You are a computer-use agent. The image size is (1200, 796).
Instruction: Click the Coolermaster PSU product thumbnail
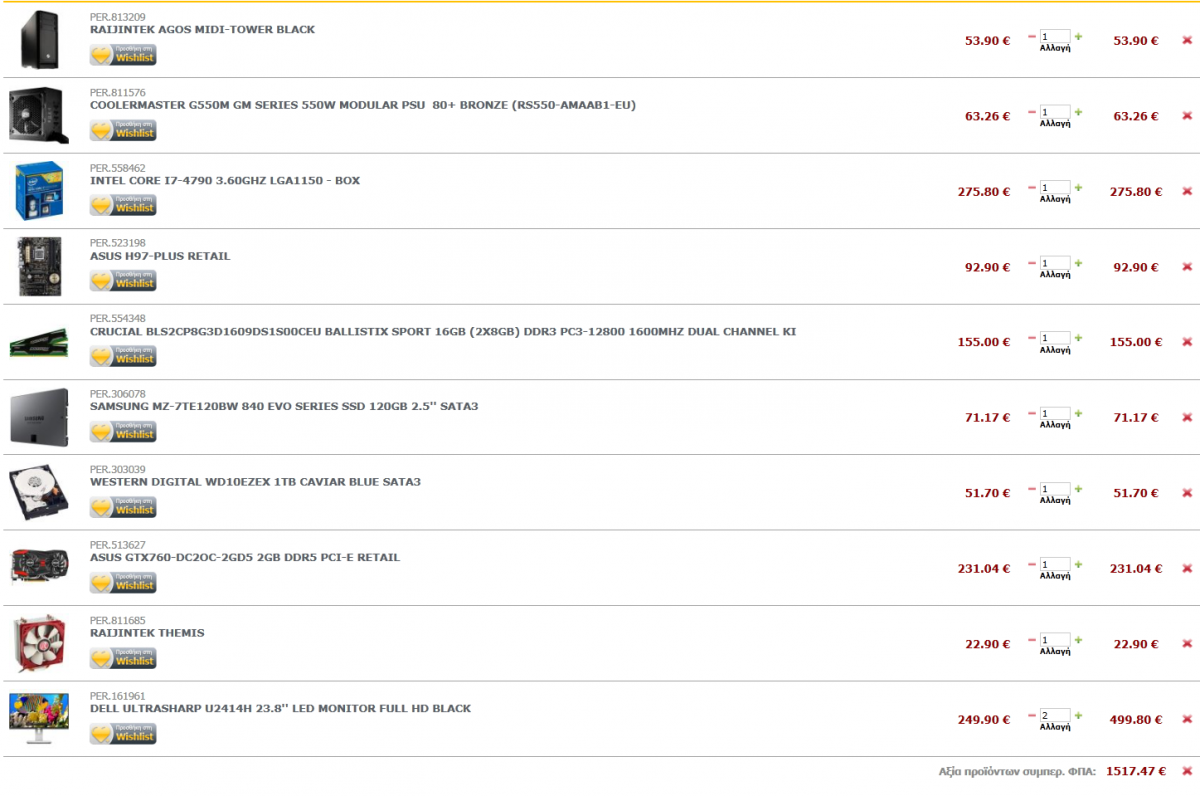(x=39, y=115)
